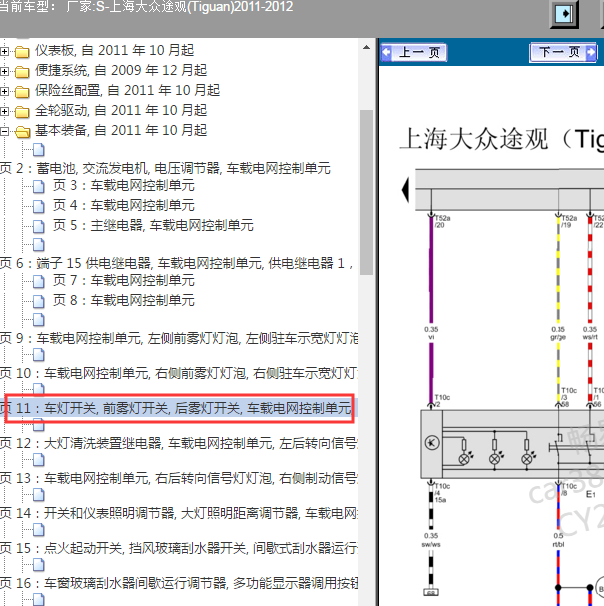Click the 0.35 sw/ws wire label
The width and height of the screenshot is (604, 606).
[431, 540]
